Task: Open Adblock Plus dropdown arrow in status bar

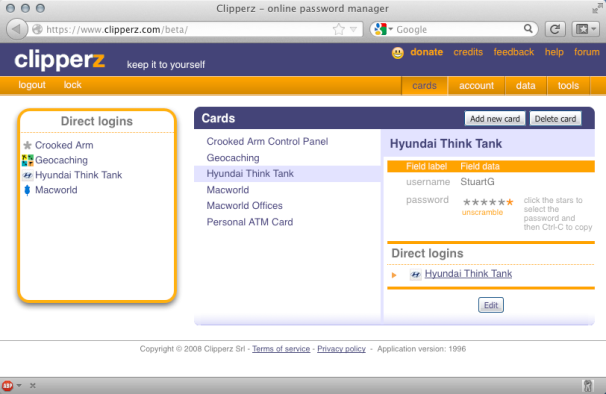Action: tap(19, 385)
